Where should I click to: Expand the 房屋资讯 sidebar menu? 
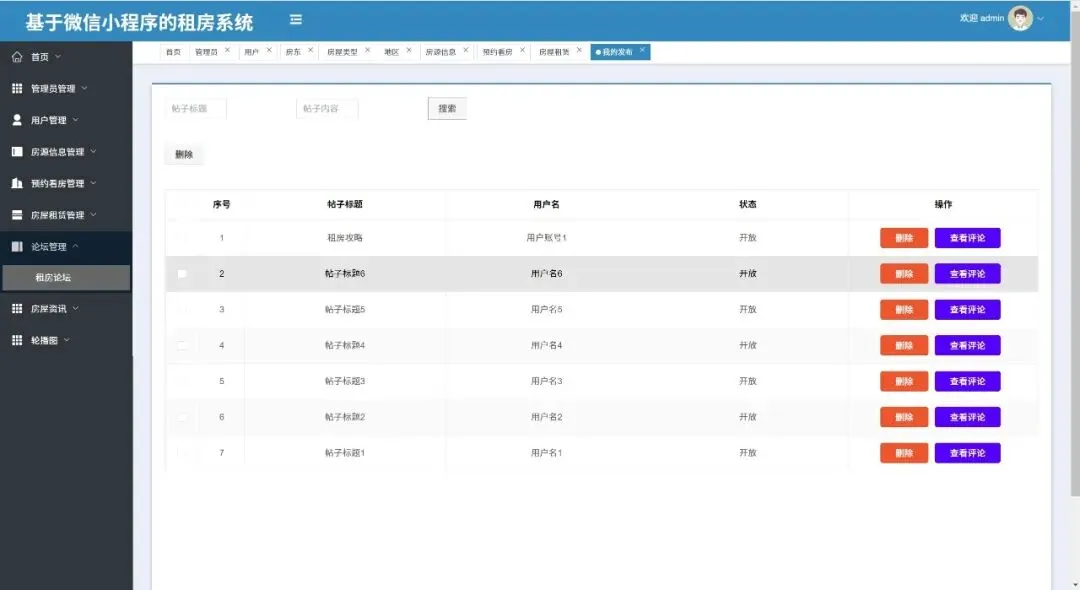point(76,308)
